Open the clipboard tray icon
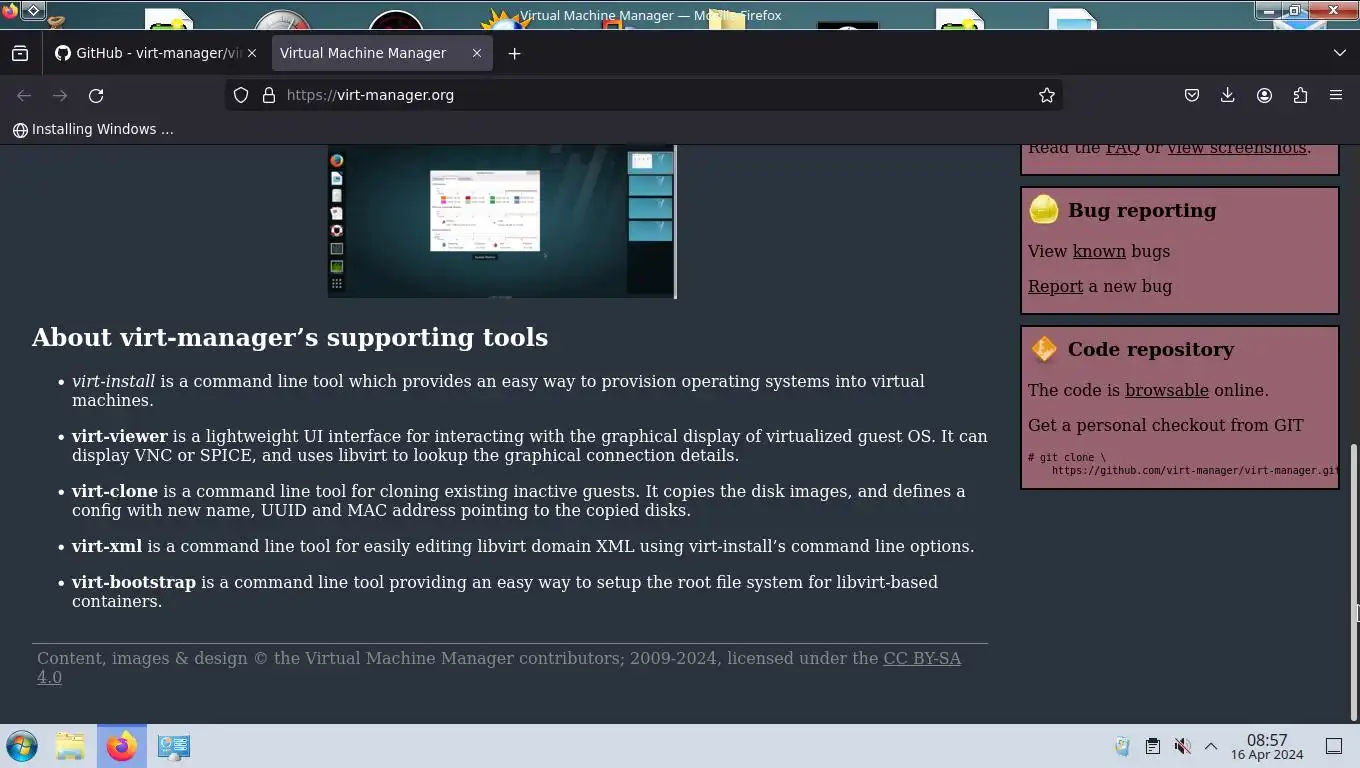This screenshot has width=1360, height=768. pyautogui.click(x=1152, y=746)
